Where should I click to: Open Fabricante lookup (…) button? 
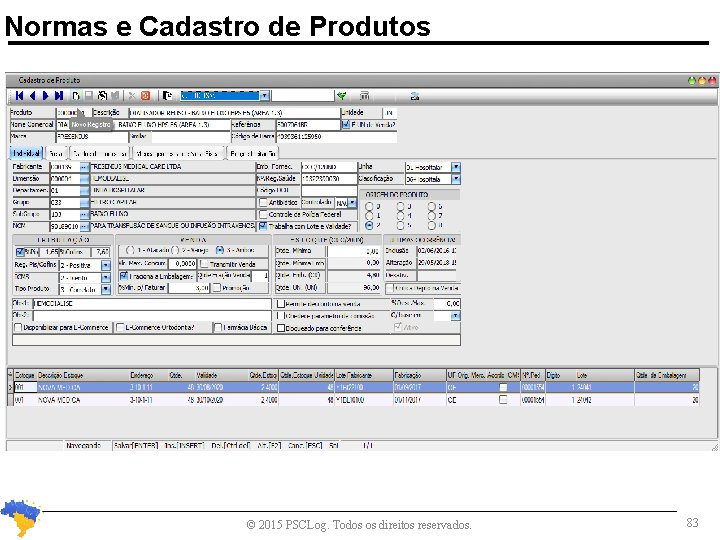[84, 167]
